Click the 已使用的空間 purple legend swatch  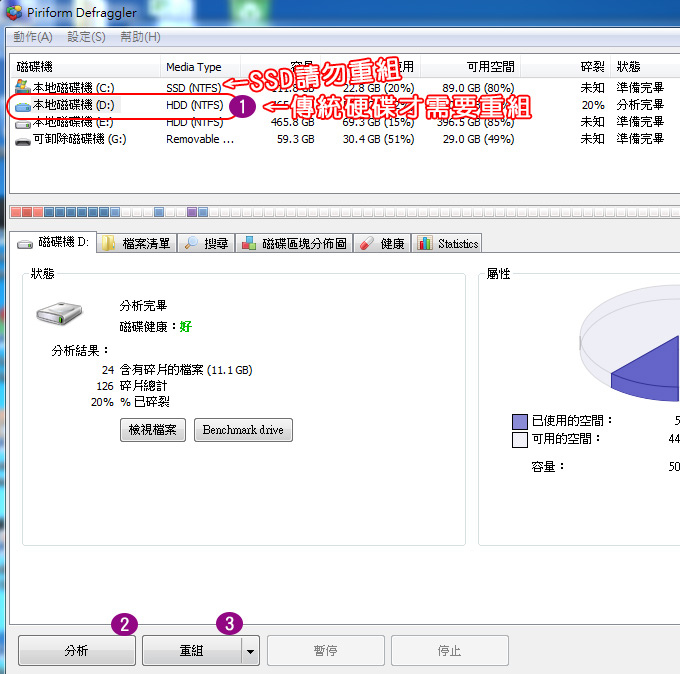pos(520,421)
